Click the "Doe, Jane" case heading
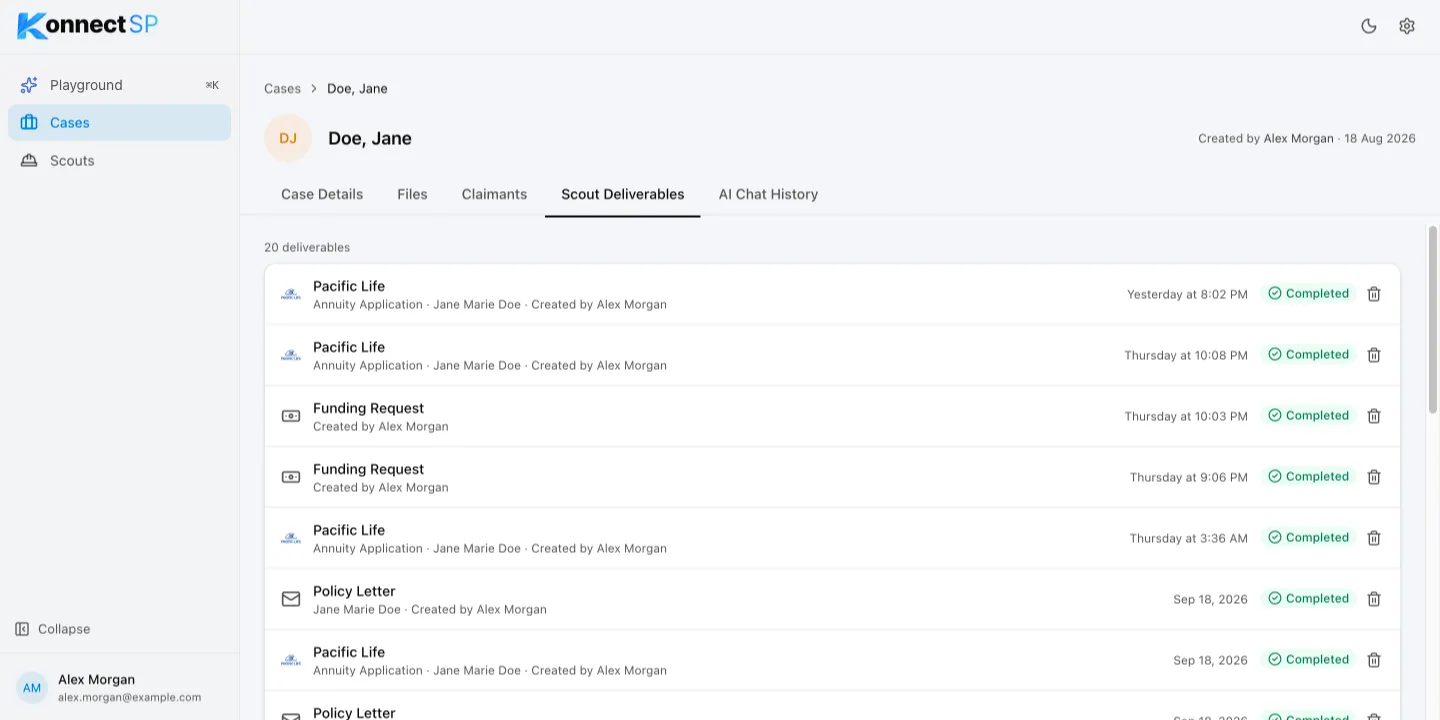This screenshot has height=720, width=1440. (370, 138)
